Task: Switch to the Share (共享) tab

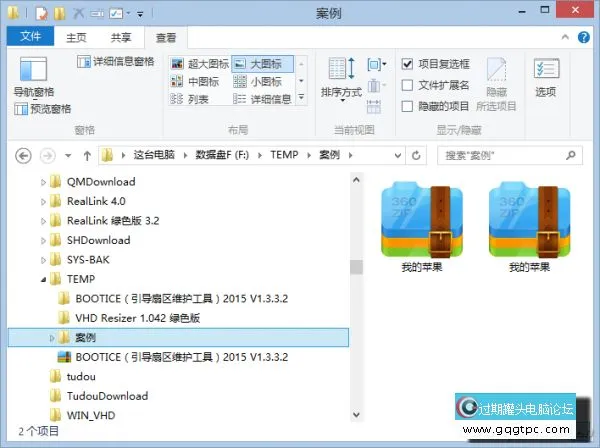Action: (x=121, y=37)
